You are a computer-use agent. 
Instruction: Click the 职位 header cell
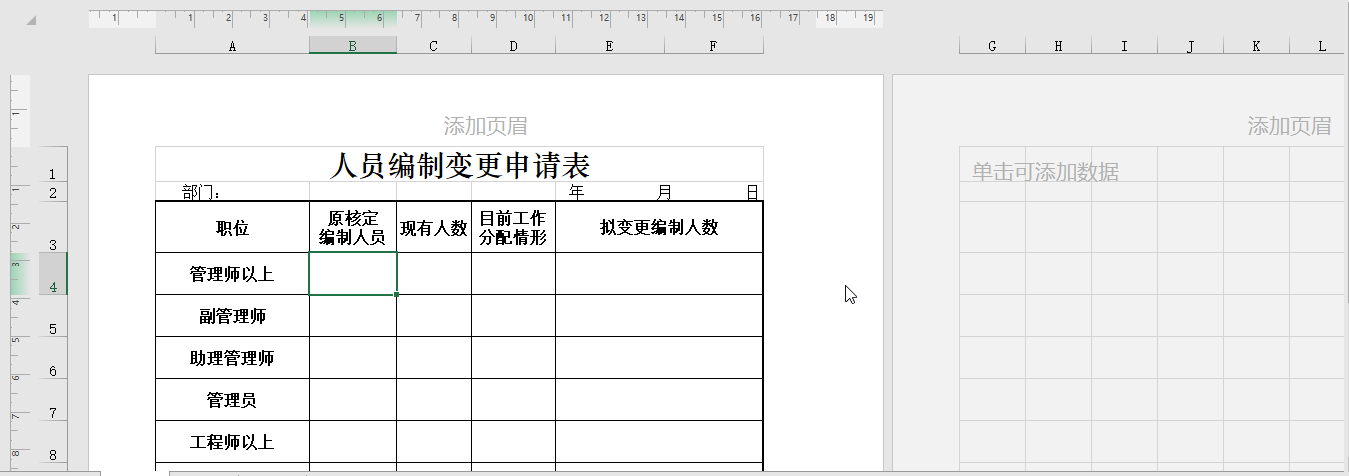click(232, 228)
